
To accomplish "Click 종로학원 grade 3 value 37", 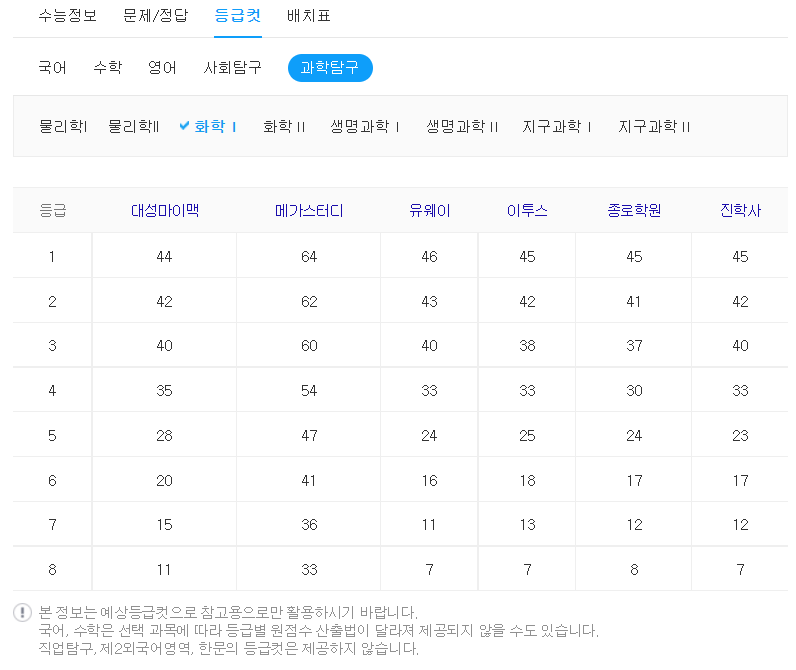I will coord(634,346).
